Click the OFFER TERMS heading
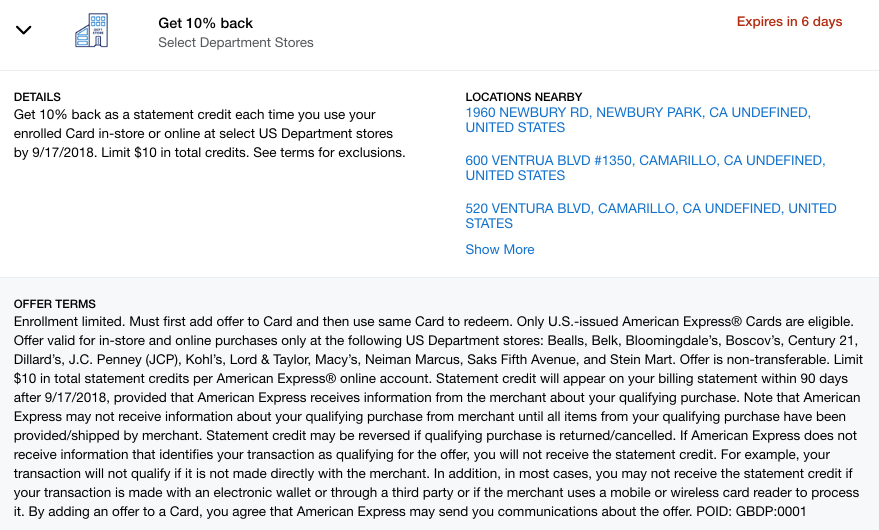 (x=54, y=304)
